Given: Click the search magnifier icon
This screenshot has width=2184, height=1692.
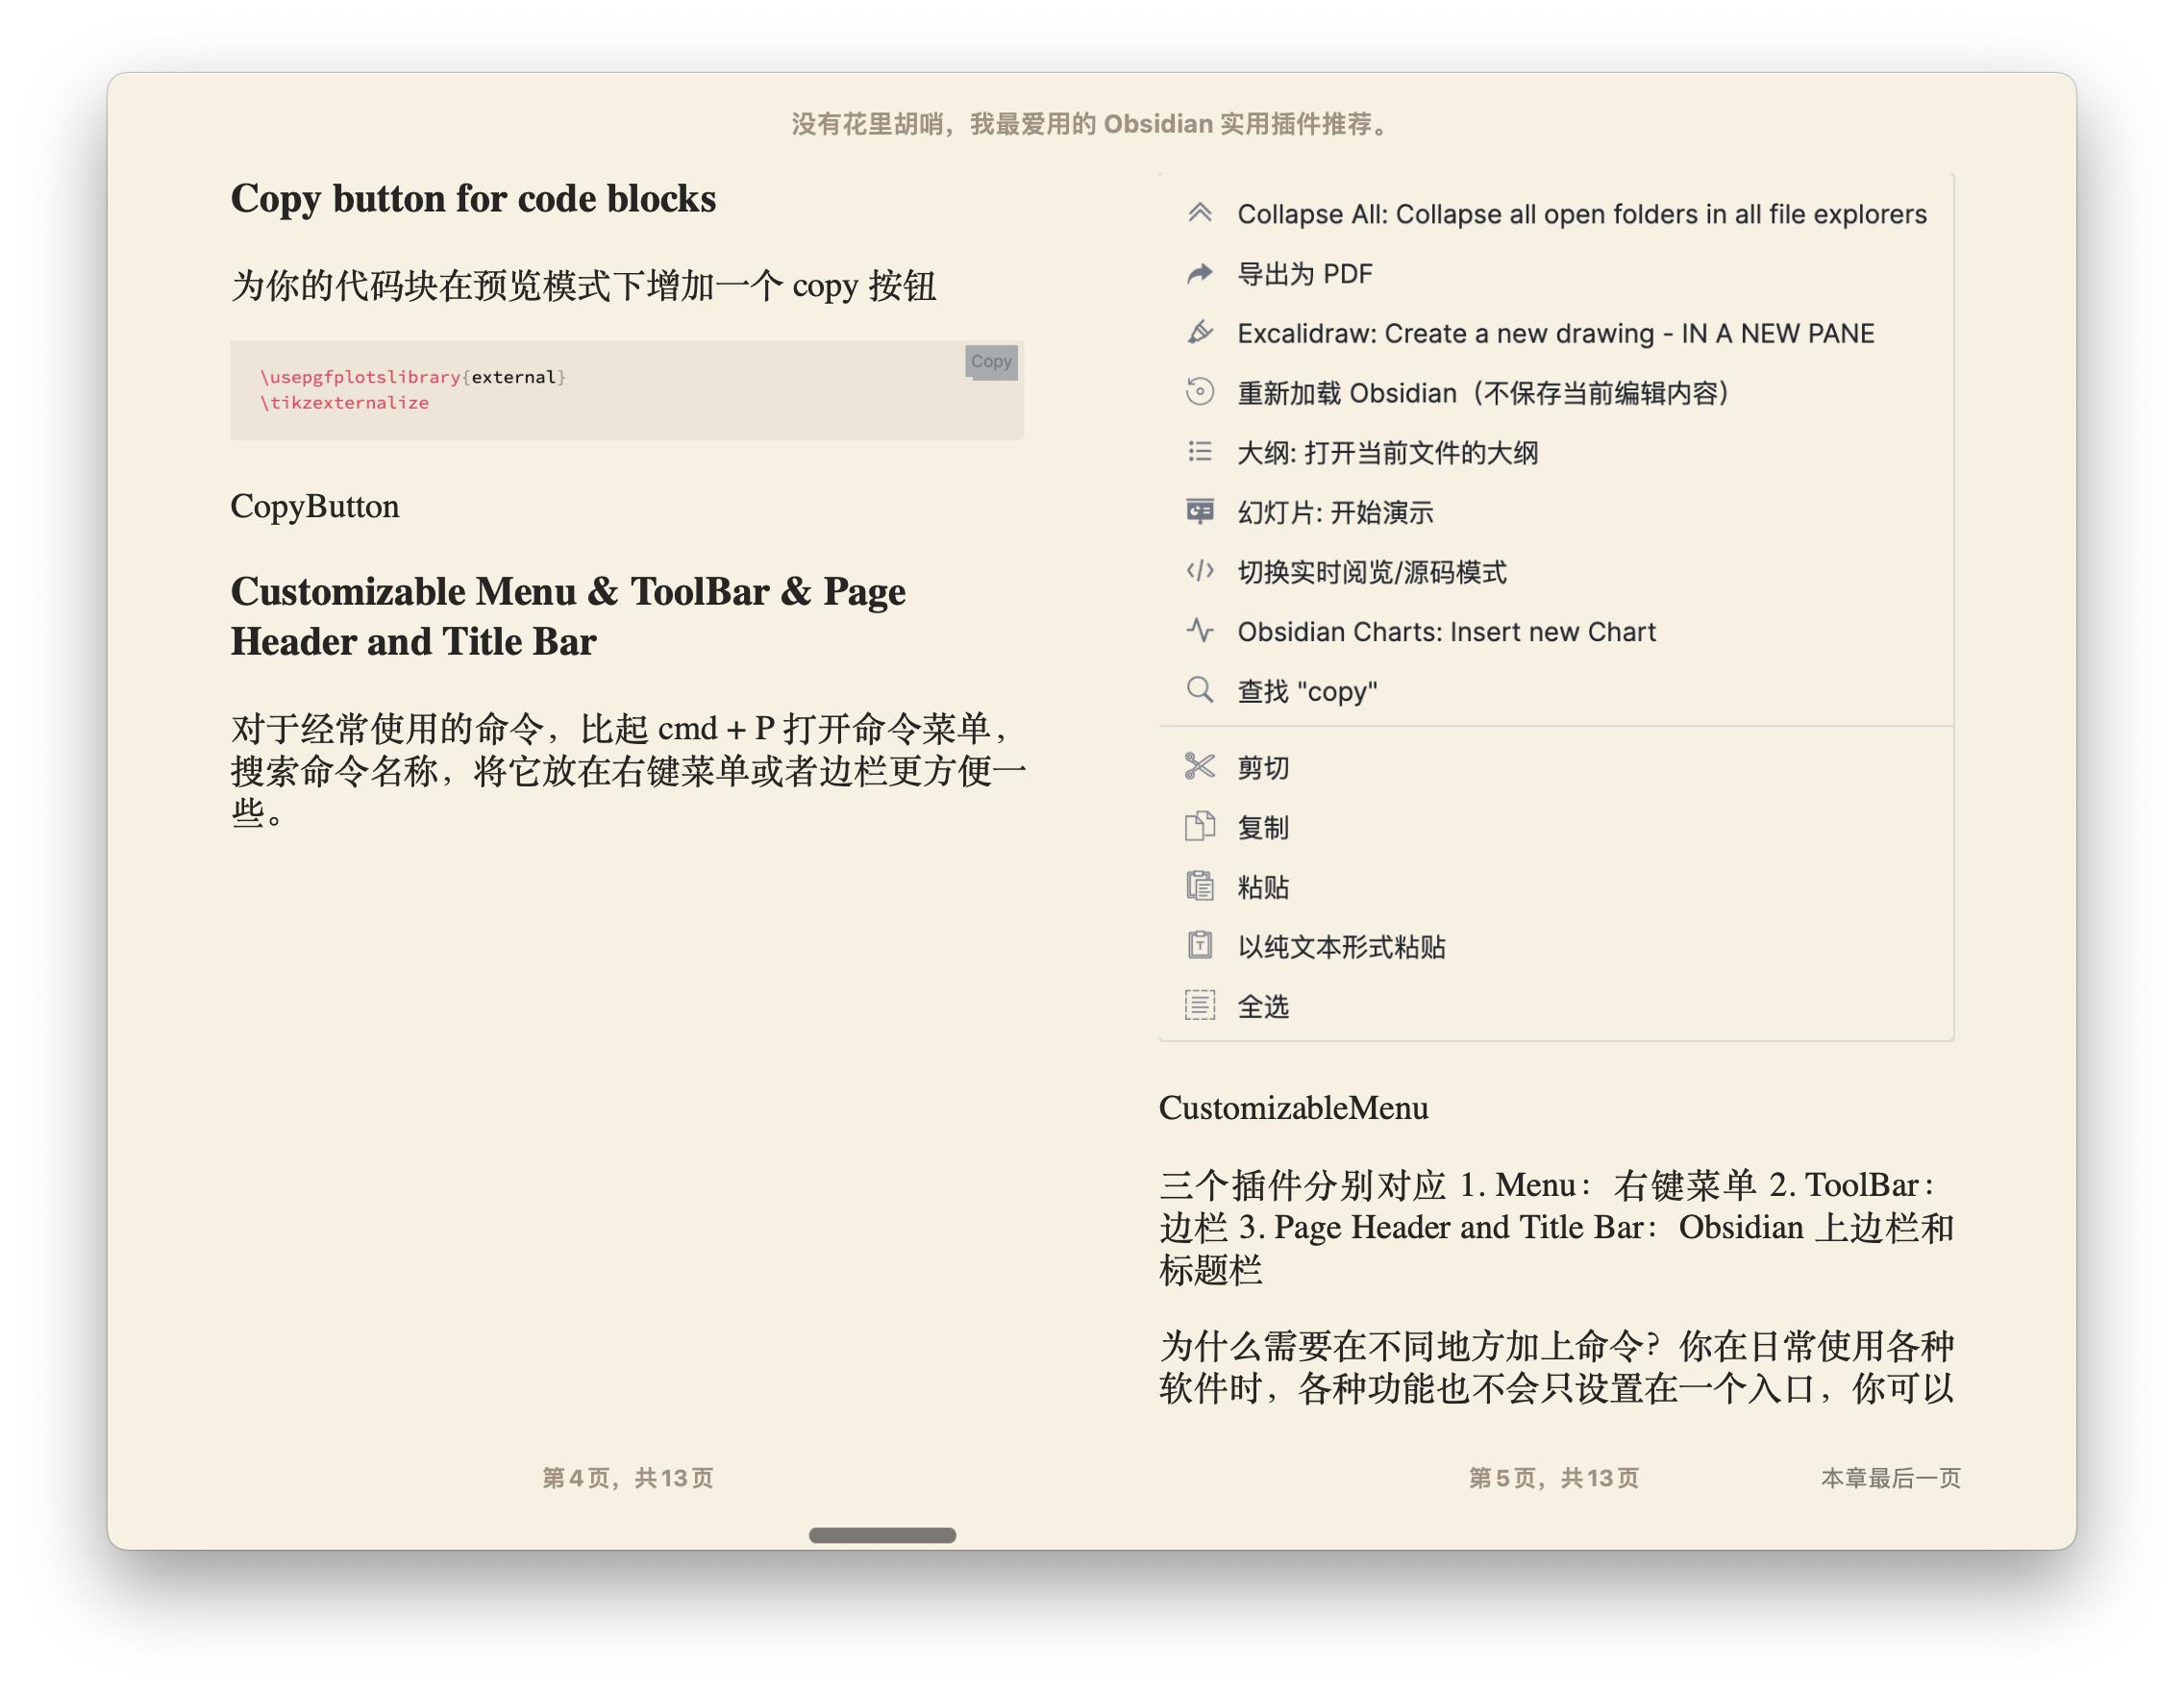Looking at the screenshot, I should click(1200, 690).
